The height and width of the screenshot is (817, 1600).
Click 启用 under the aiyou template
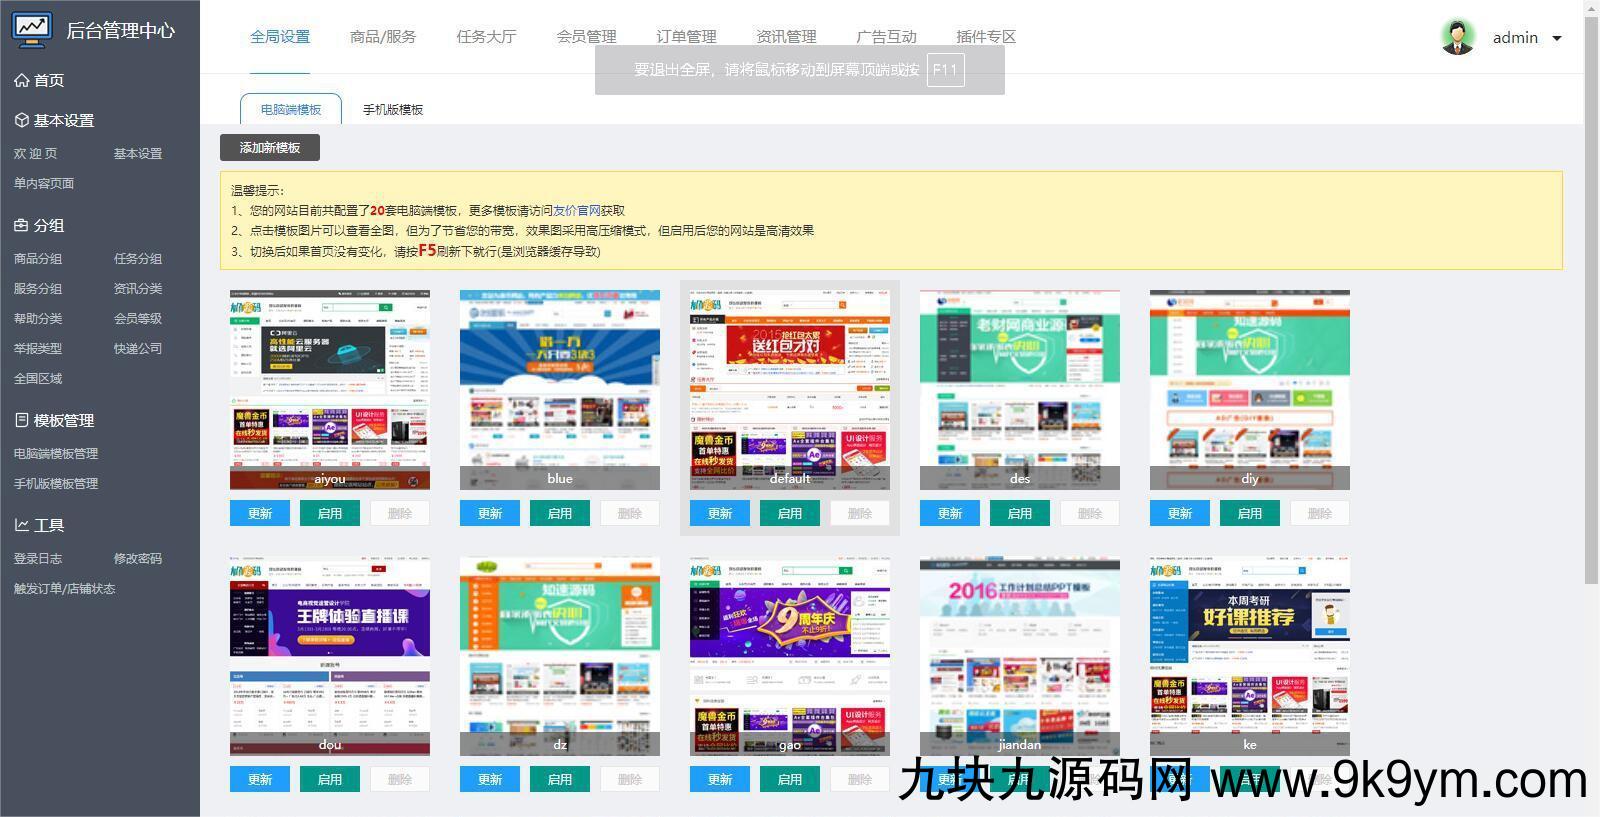(x=330, y=513)
